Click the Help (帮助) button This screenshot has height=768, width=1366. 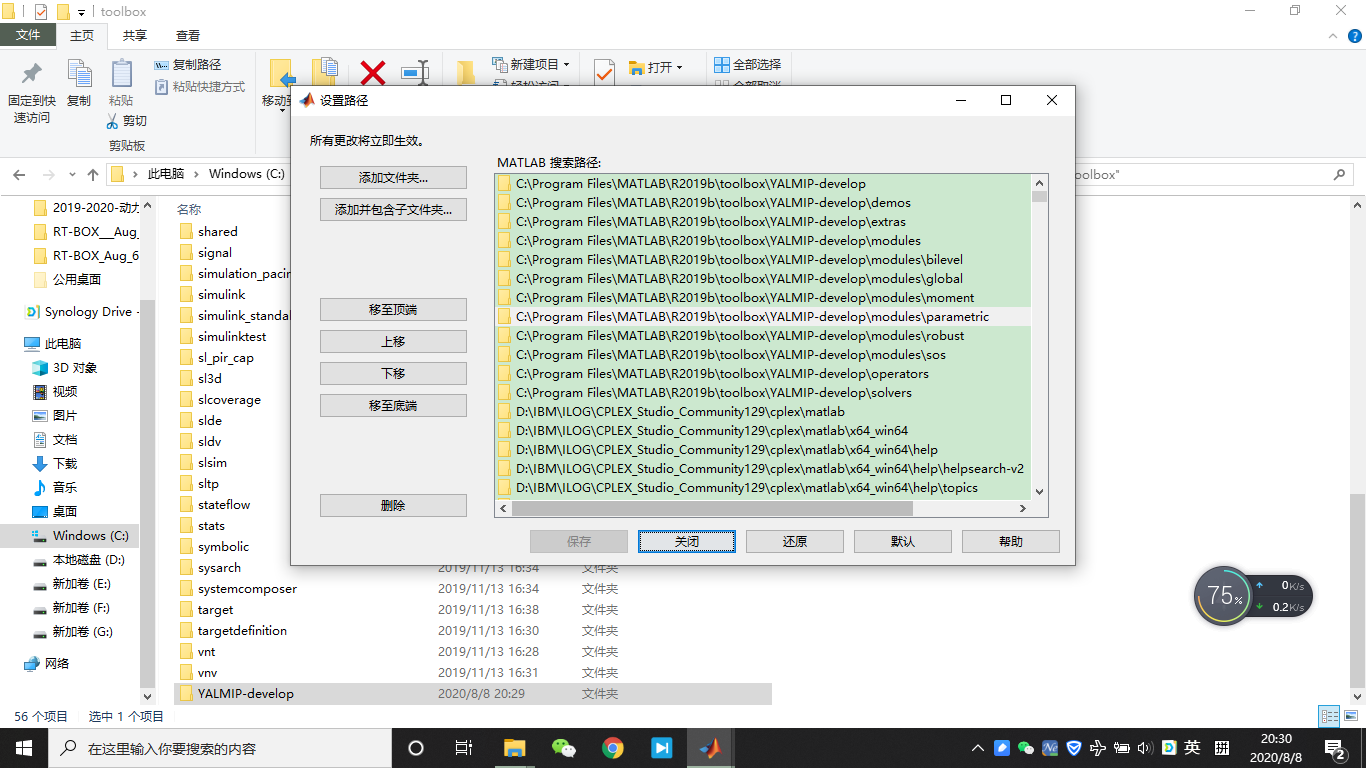click(x=1011, y=542)
